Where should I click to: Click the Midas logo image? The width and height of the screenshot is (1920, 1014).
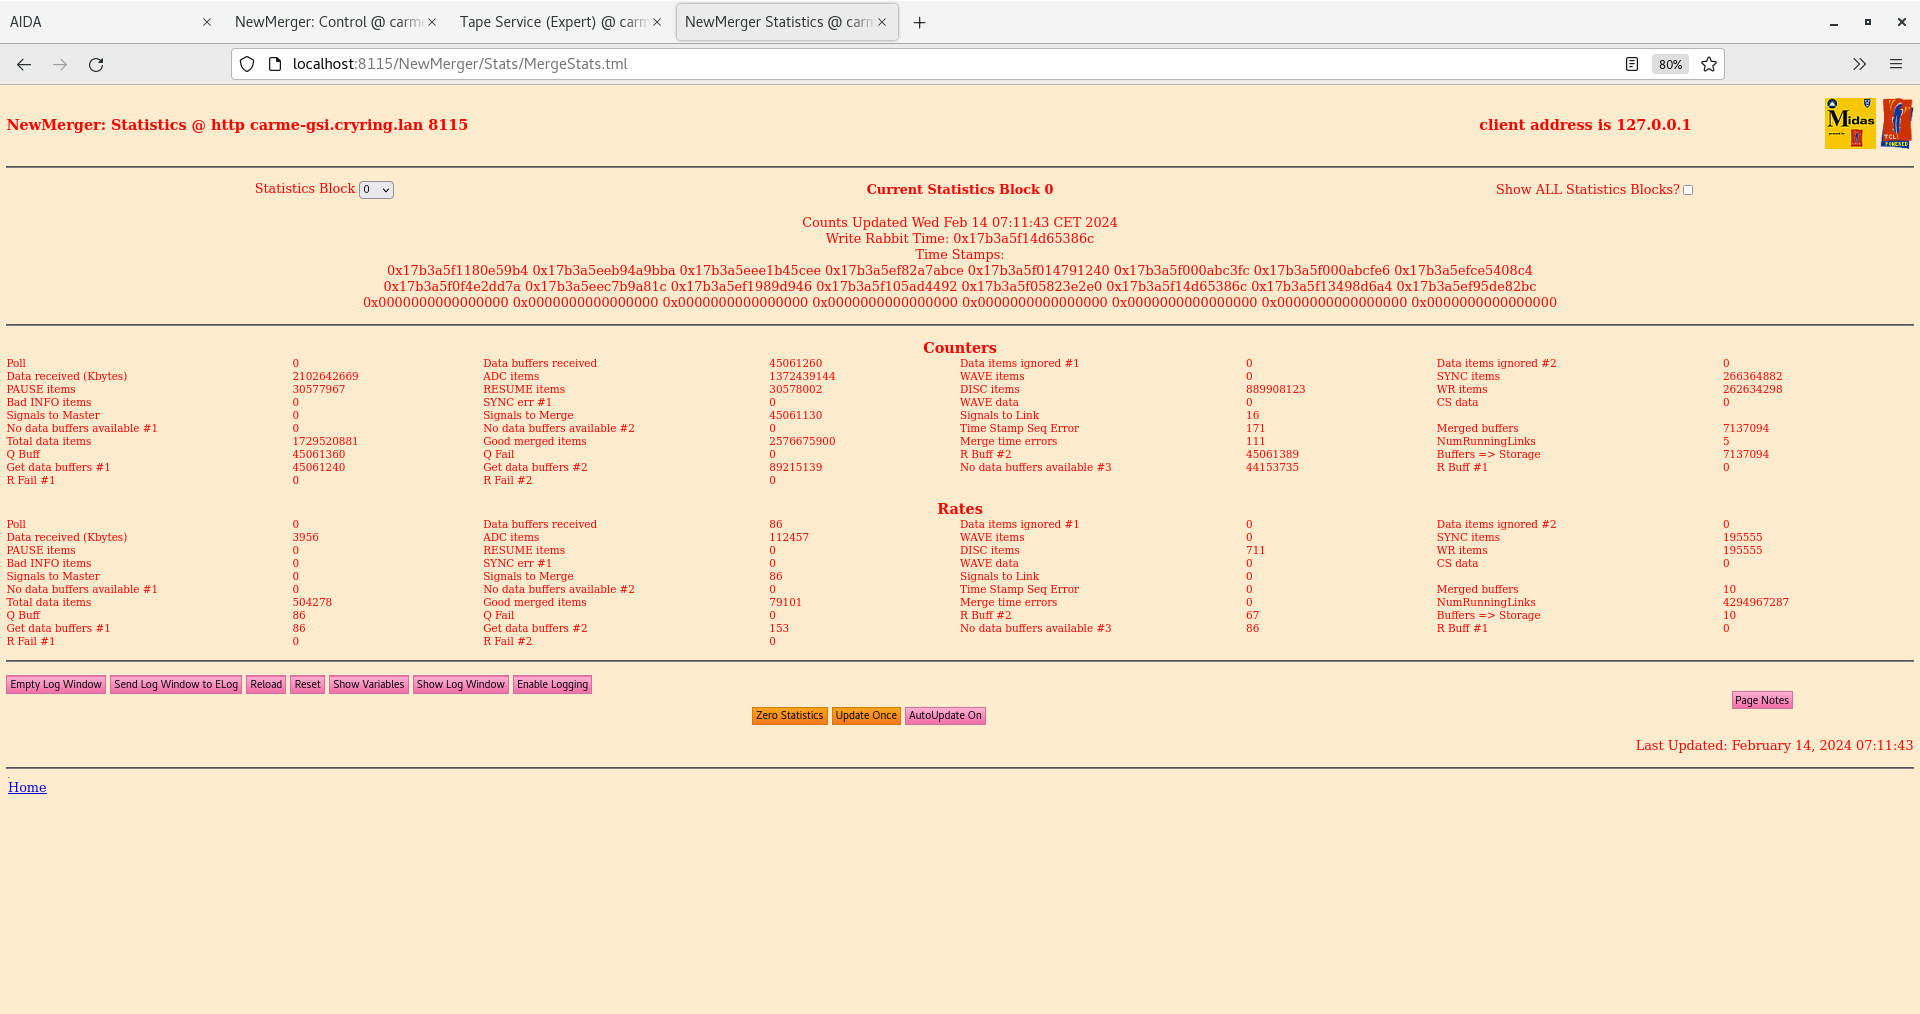click(1849, 122)
